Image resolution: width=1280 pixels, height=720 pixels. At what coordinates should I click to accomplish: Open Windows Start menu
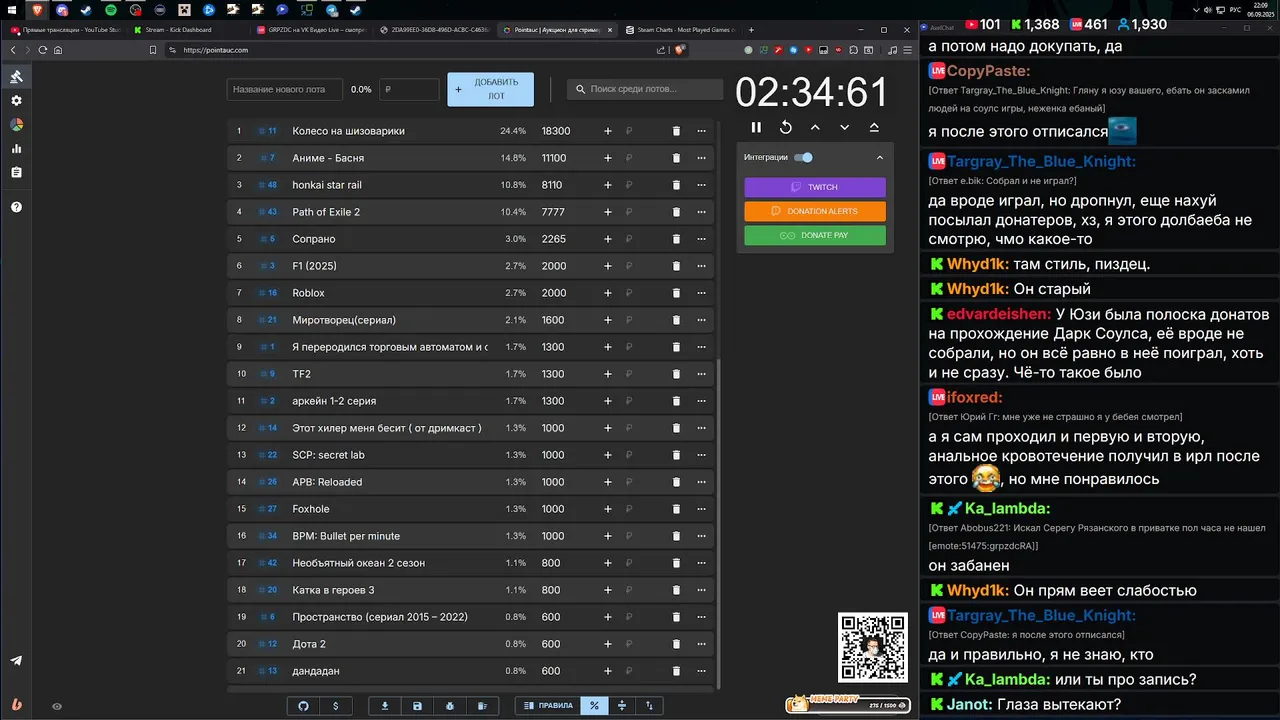[12, 9]
